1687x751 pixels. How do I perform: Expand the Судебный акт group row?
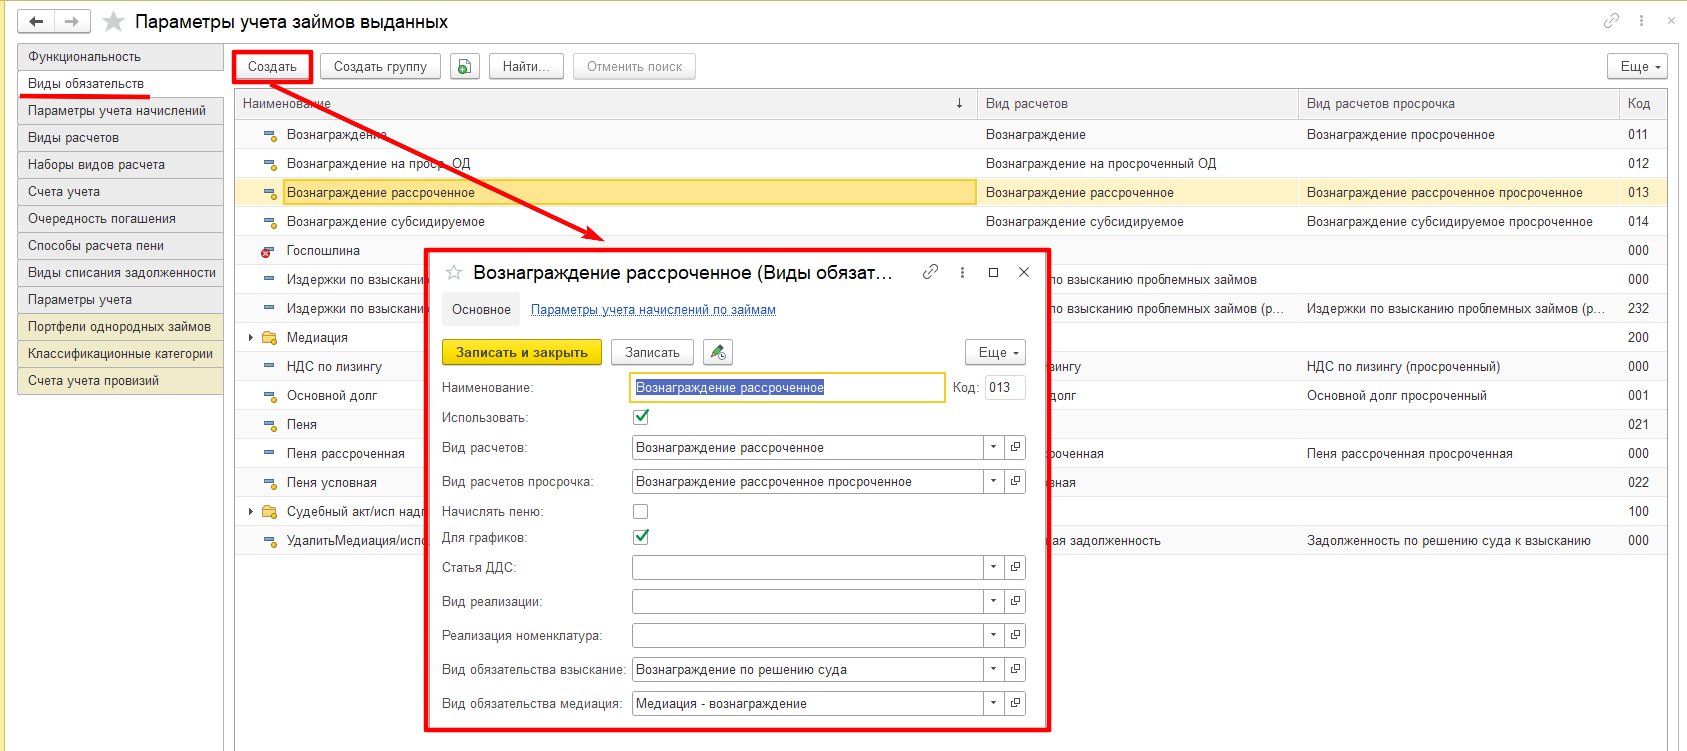click(x=250, y=512)
